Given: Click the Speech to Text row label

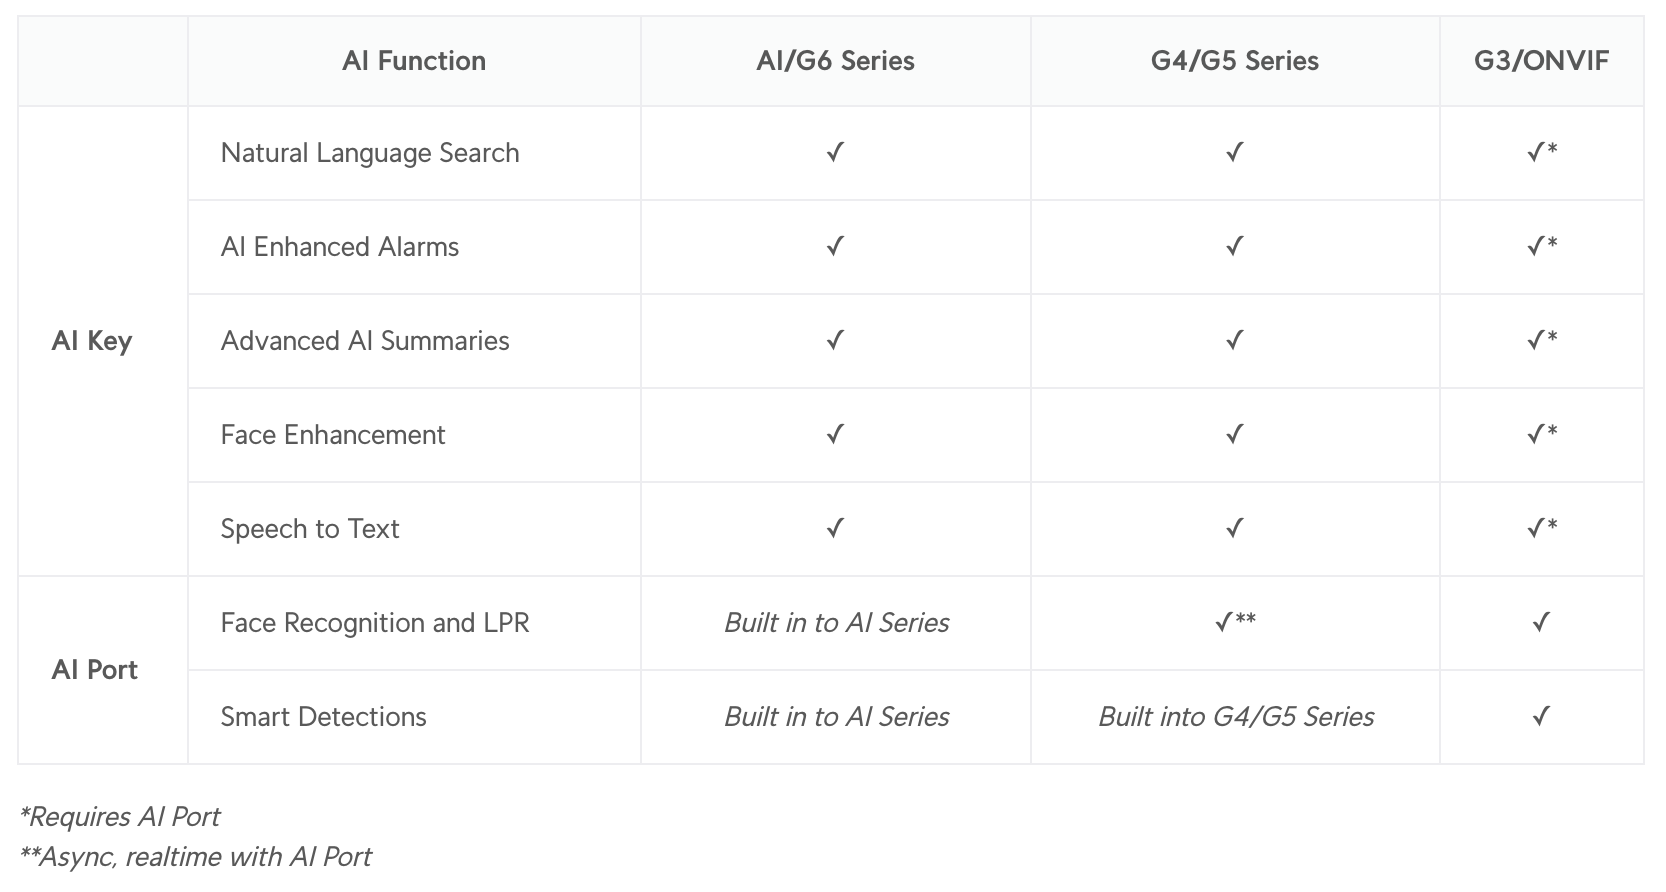Looking at the screenshot, I should click(310, 529).
